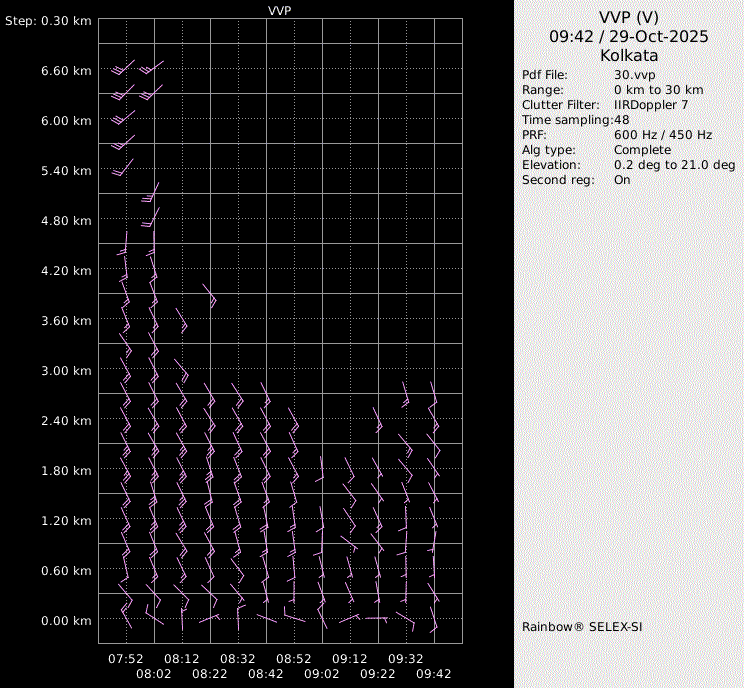
Task: Select the Kolkata station name
Action: coord(628,56)
